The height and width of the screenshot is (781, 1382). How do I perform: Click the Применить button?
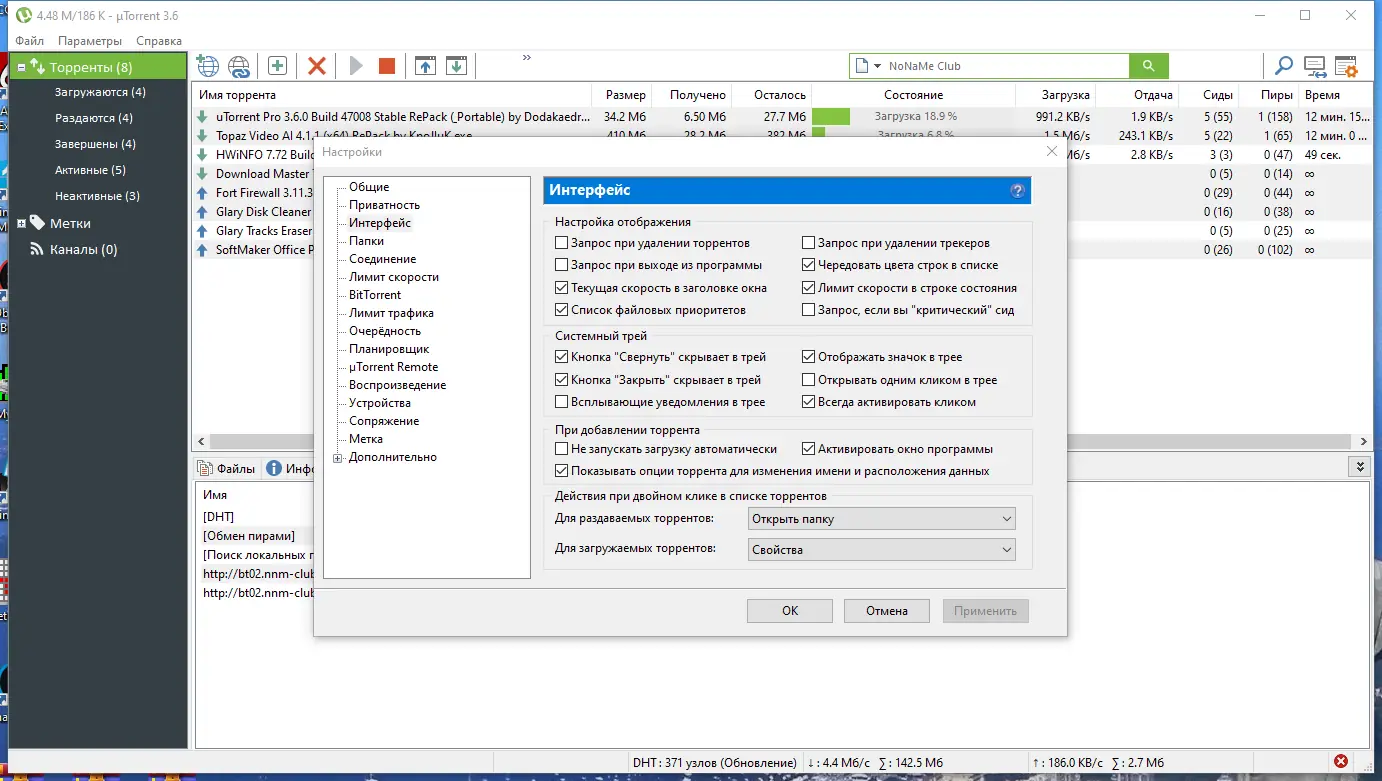[x=985, y=611]
